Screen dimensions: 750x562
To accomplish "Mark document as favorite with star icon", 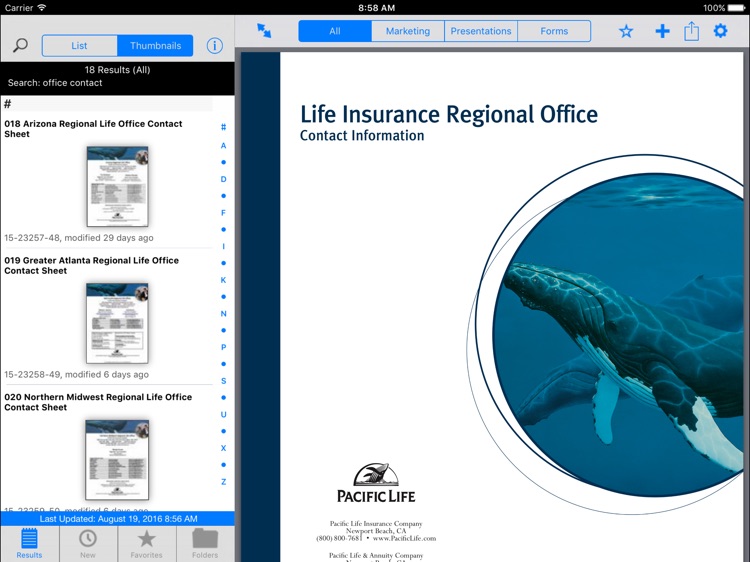I will (626, 31).
